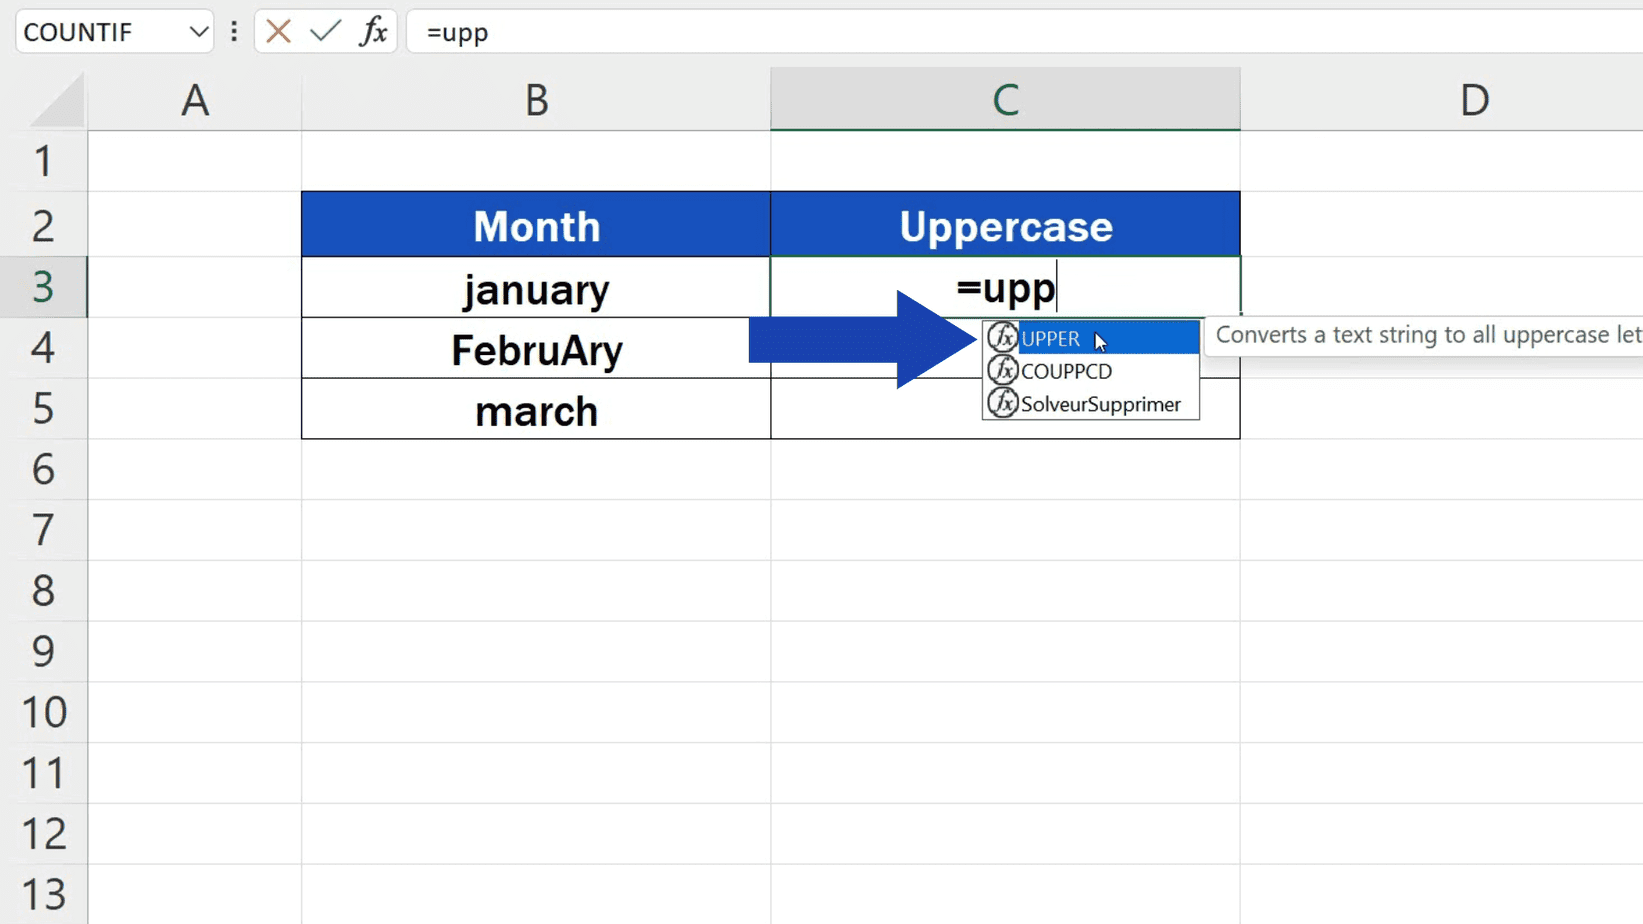1643x924 pixels.
Task: Click row 8 header
Action: click(x=43, y=591)
